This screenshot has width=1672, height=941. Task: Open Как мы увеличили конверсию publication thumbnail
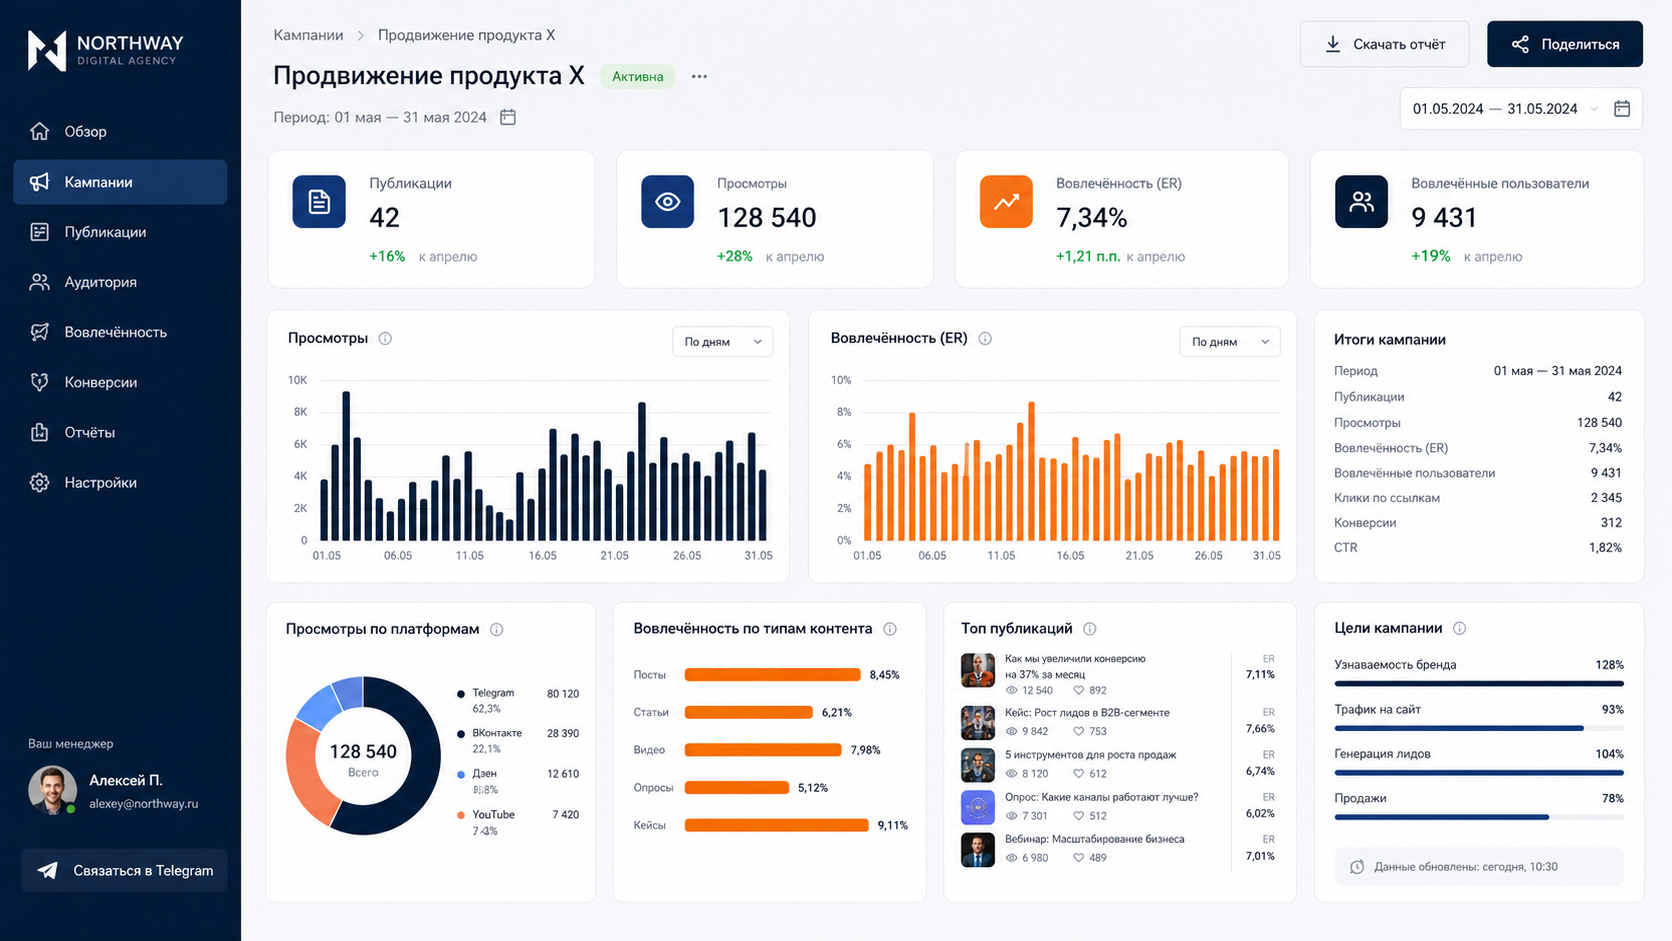pyautogui.click(x=978, y=670)
